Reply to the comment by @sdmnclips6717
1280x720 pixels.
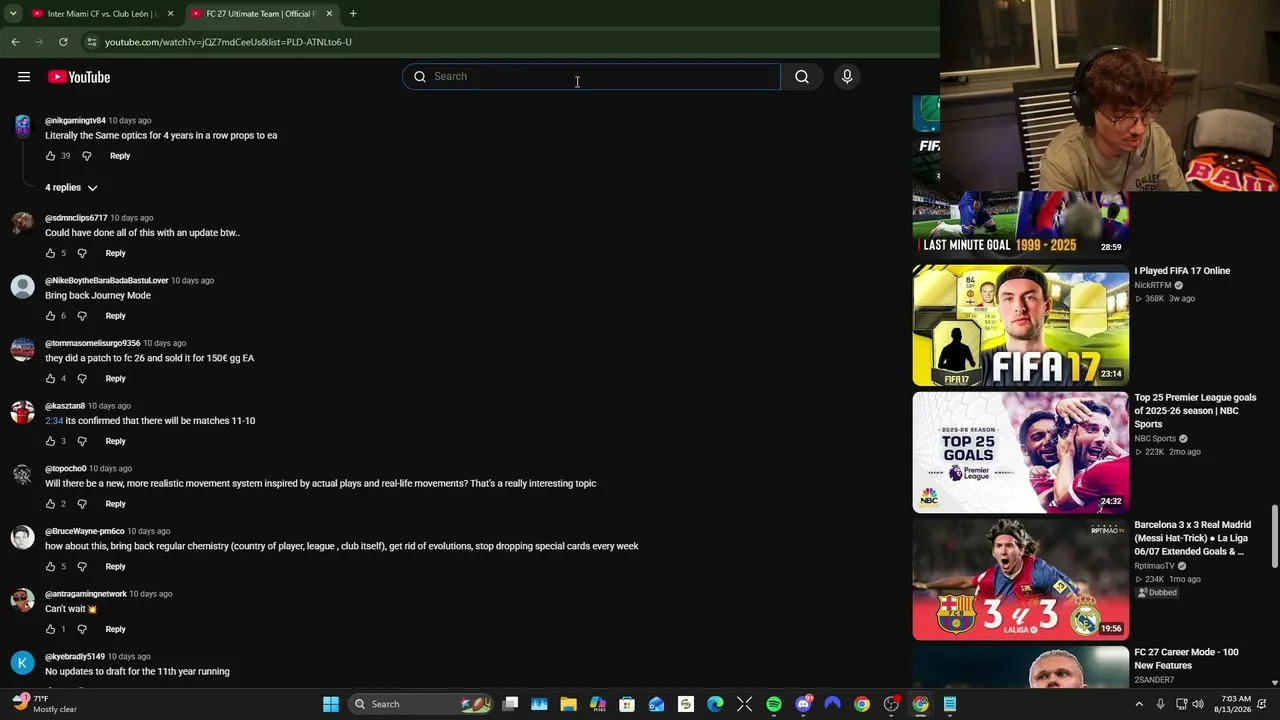pyautogui.click(x=116, y=253)
